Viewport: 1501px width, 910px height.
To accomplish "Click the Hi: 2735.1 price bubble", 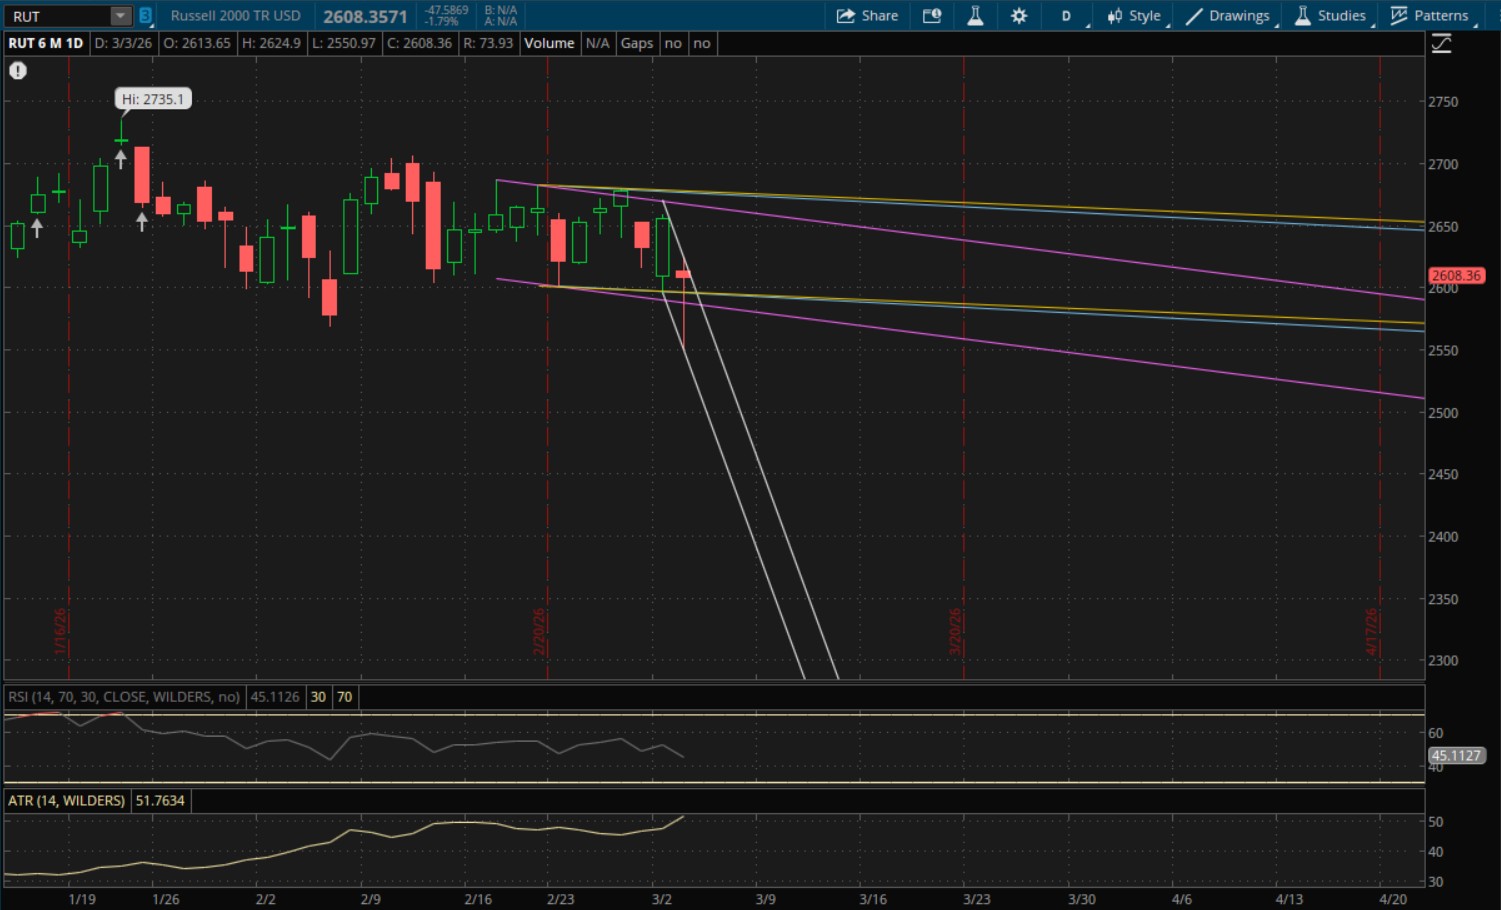I will click(x=153, y=99).
